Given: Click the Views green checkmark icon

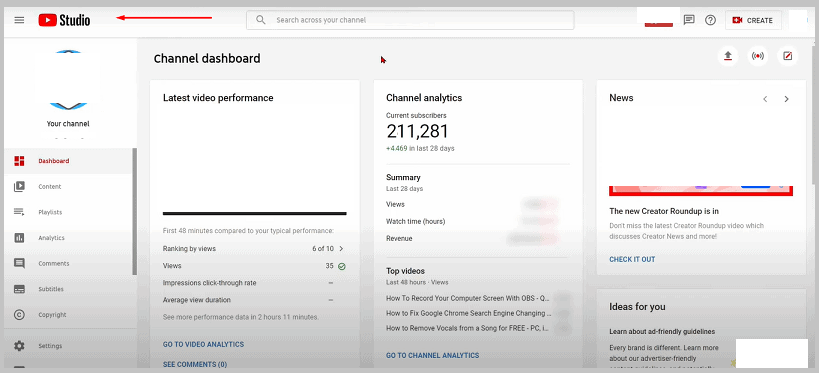Looking at the screenshot, I should (x=342, y=266).
